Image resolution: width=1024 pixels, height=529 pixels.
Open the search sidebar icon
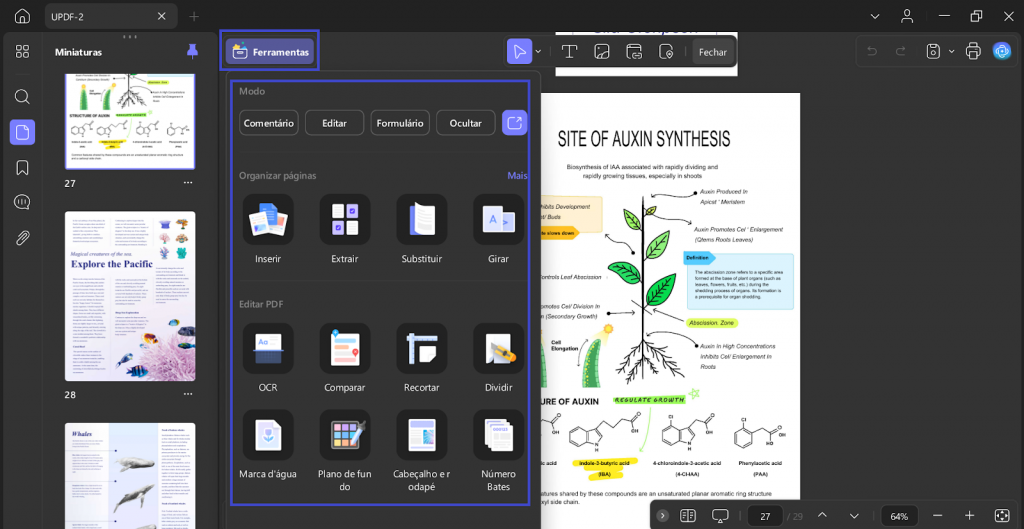coord(22,97)
